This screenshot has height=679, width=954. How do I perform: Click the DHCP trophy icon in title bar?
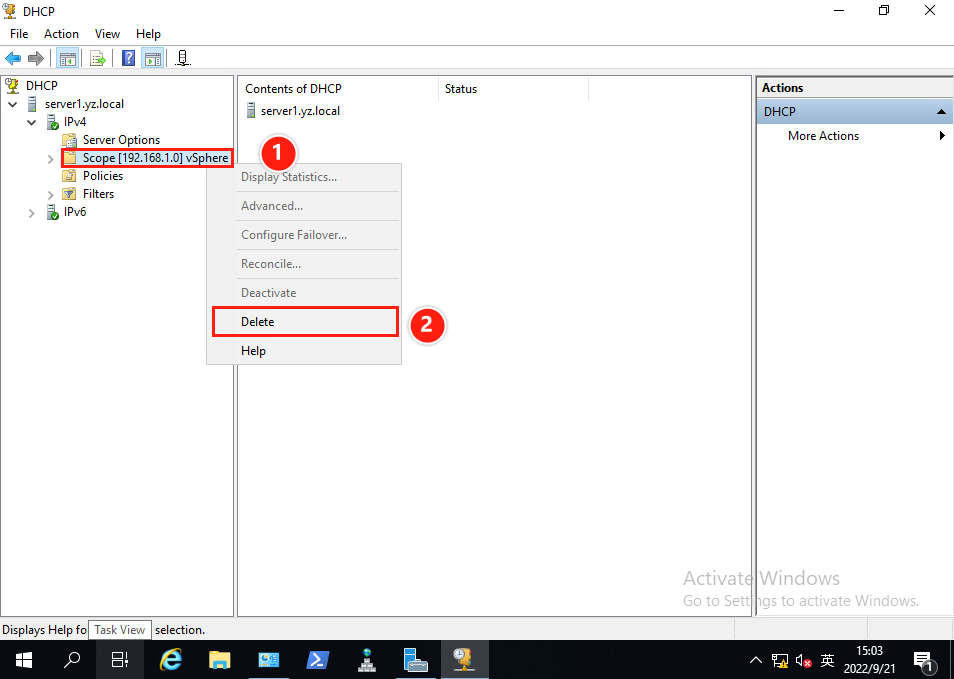(x=10, y=10)
